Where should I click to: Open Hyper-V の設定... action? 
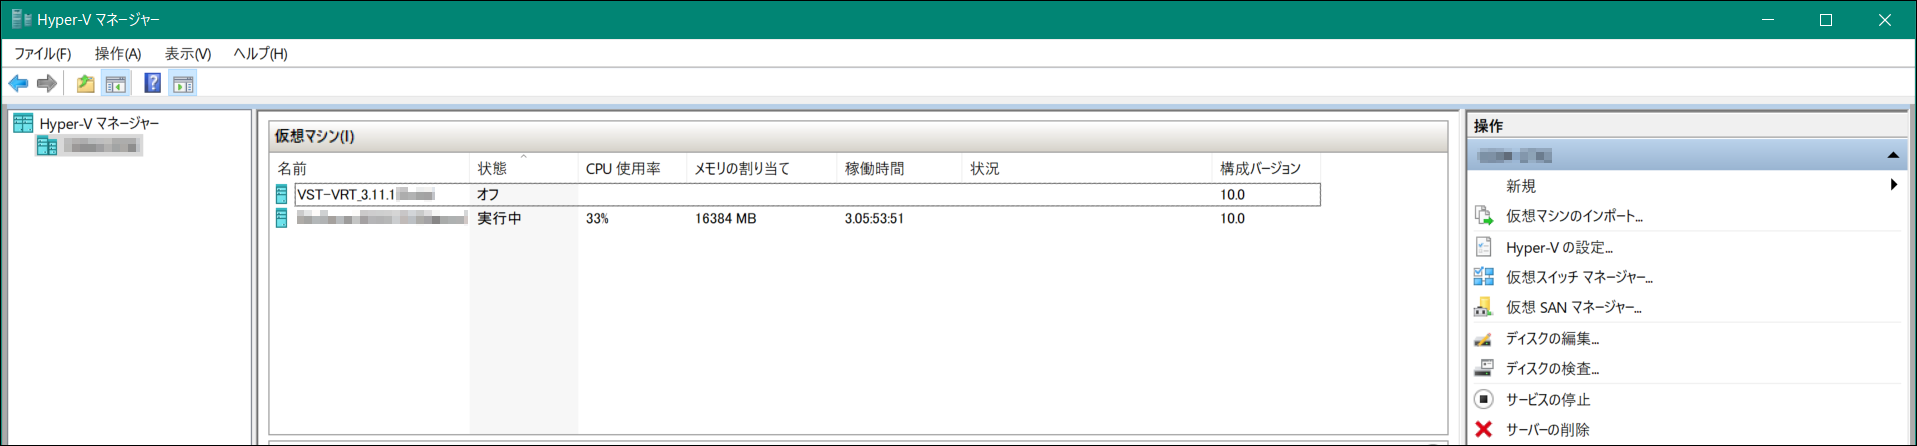pyautogui.click(x=1559, y=247)
